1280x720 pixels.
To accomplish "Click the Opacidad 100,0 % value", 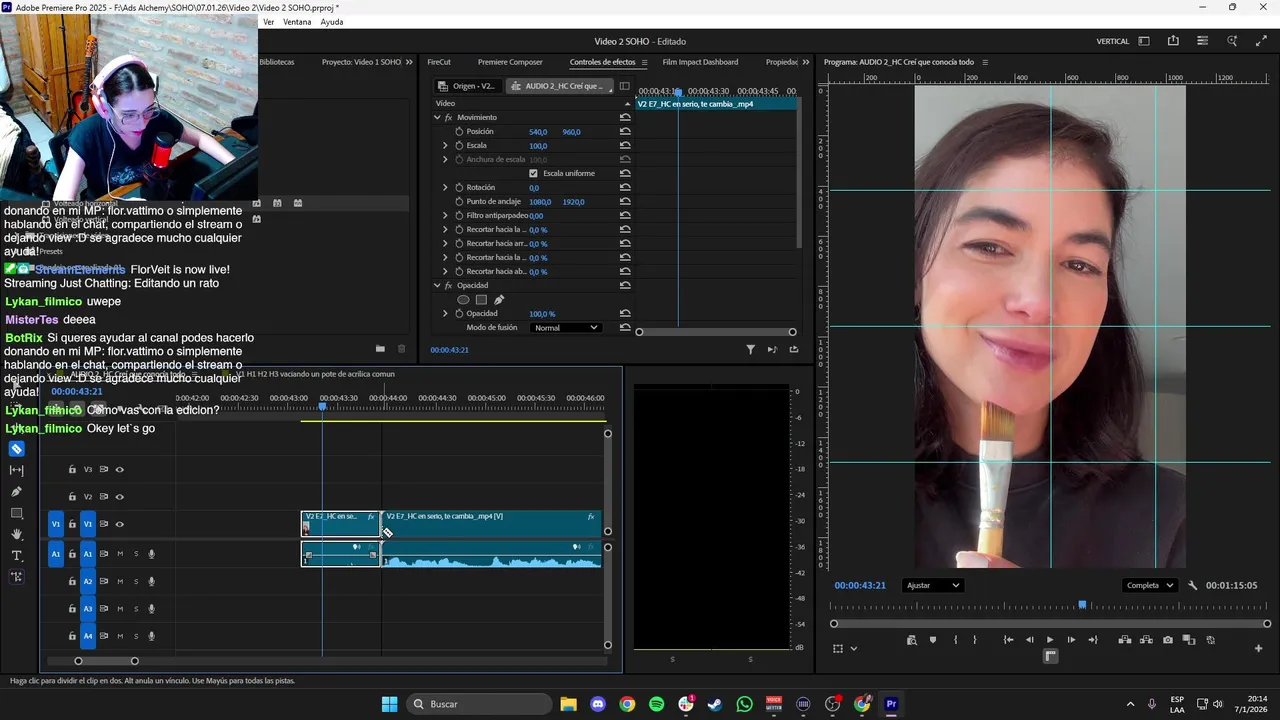I will [x=542, y=314].
